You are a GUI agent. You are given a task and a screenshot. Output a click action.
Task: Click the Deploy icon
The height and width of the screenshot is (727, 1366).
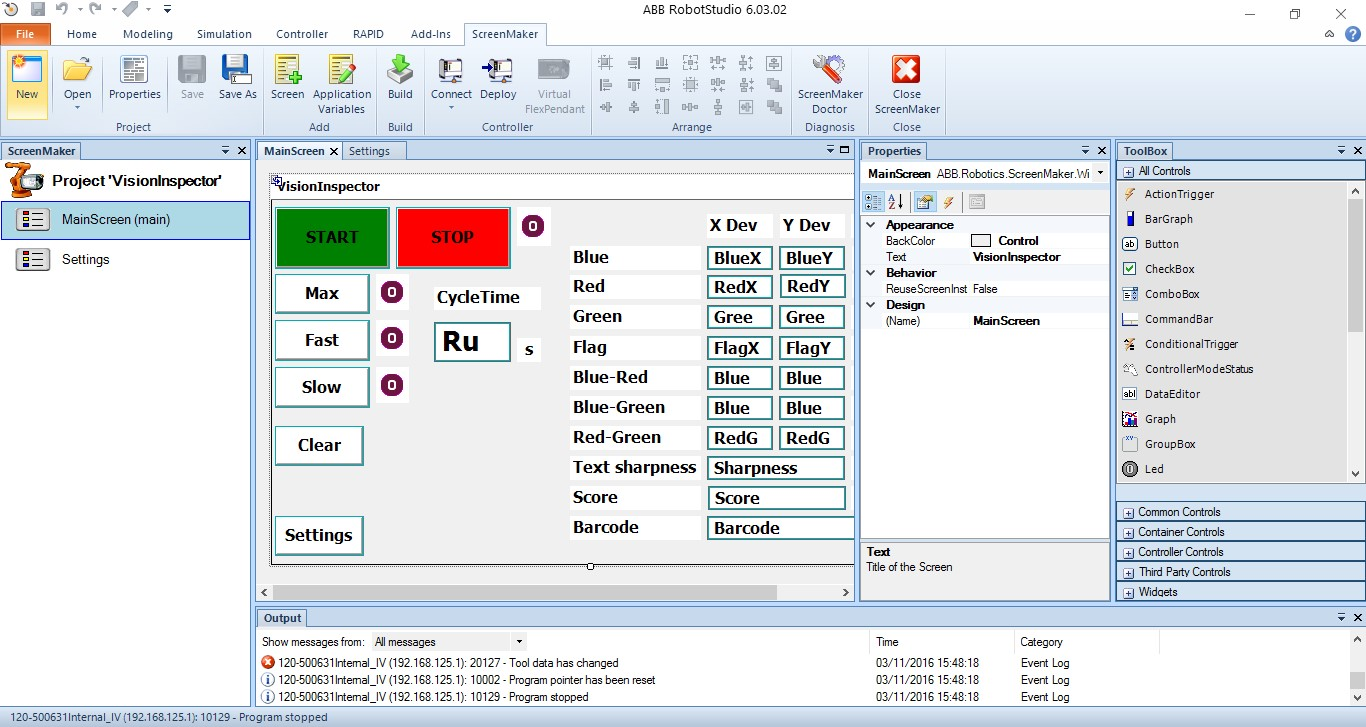coord(497,70)
